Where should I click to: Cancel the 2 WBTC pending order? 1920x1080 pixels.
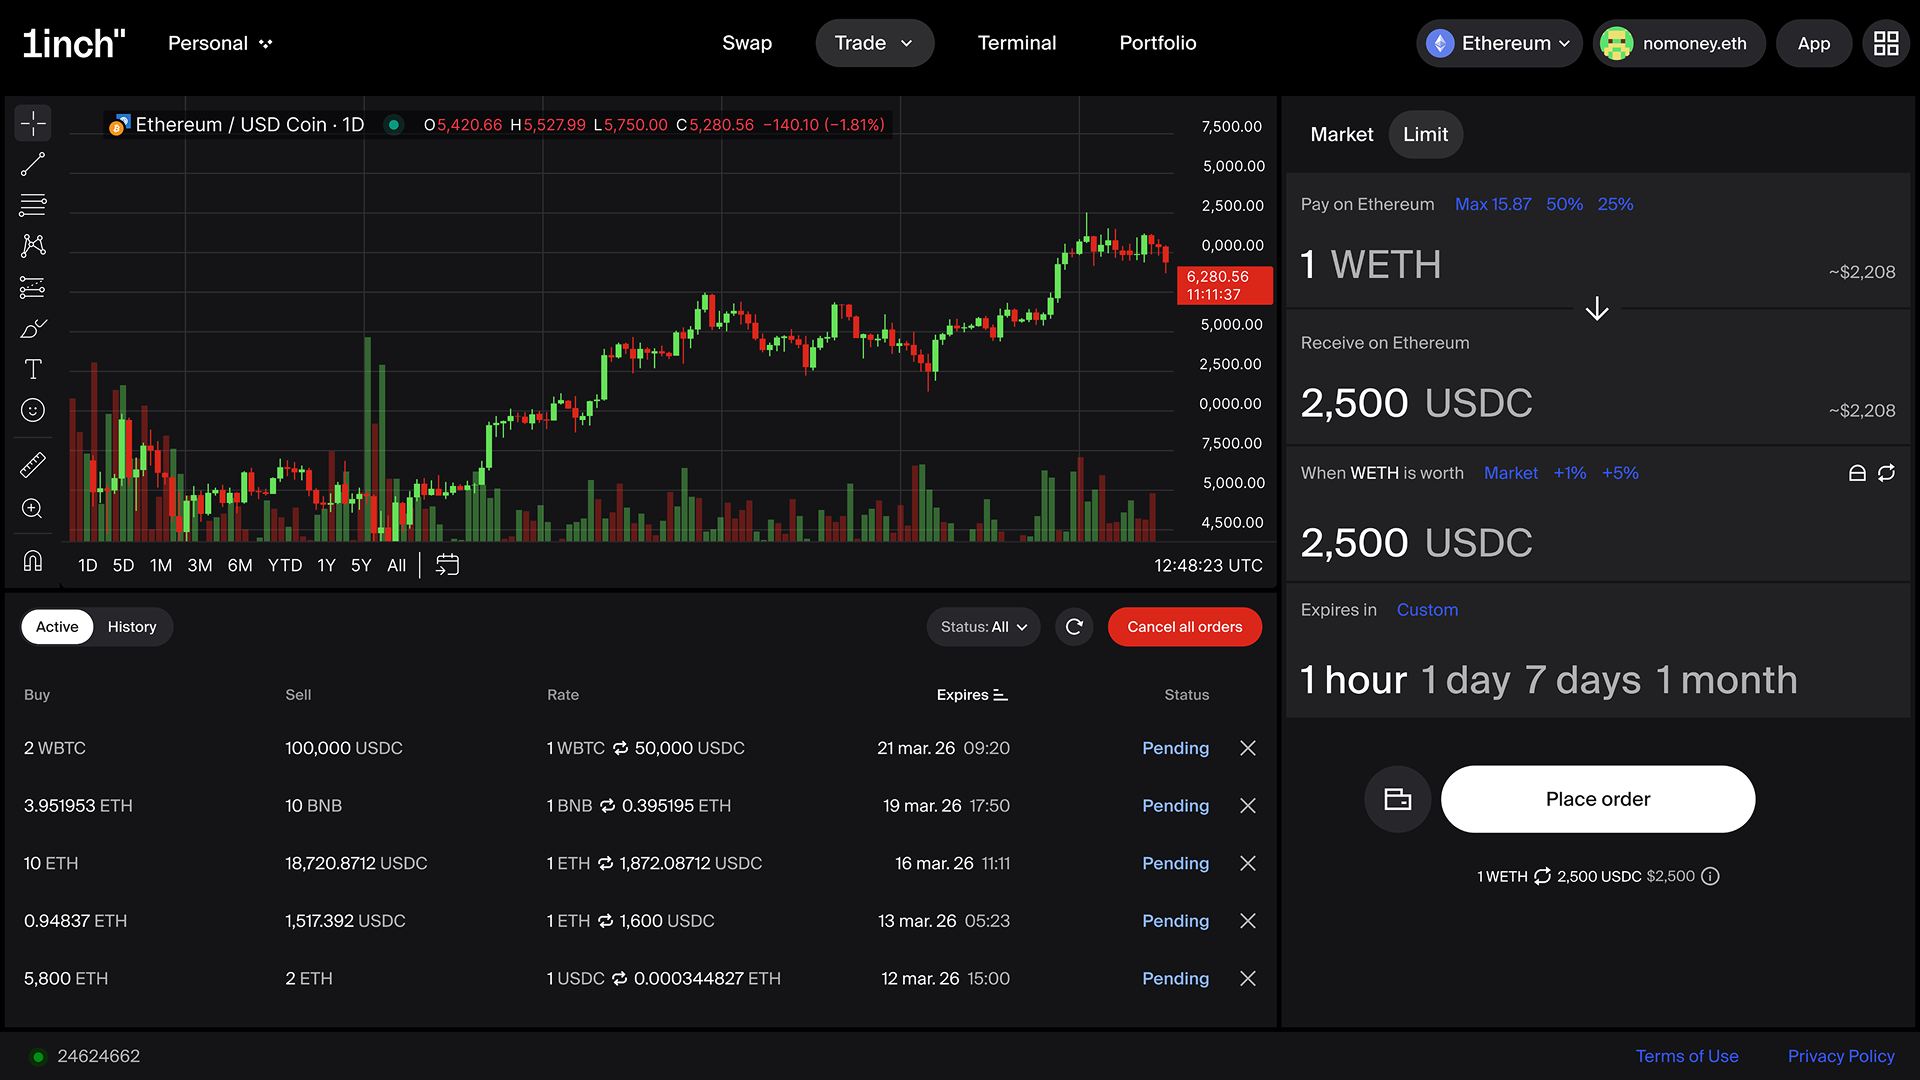click(x=1247, y=748)
